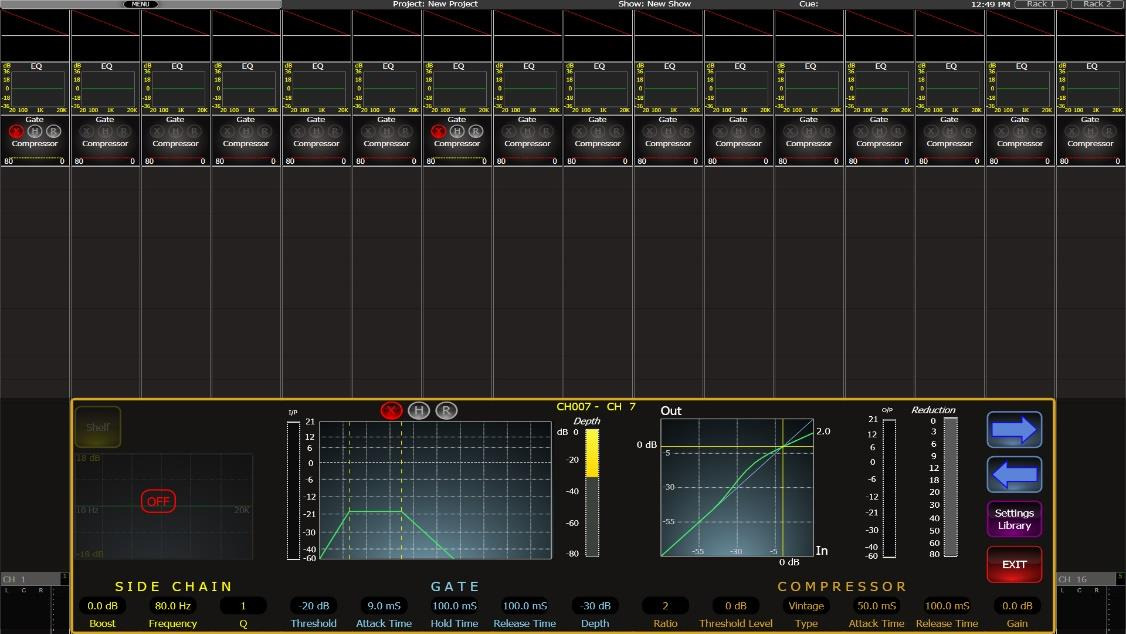Click channel 1's gate R icon
Image resolution: width=1126 pixels, height=634 pixels.
pos(53,132)
